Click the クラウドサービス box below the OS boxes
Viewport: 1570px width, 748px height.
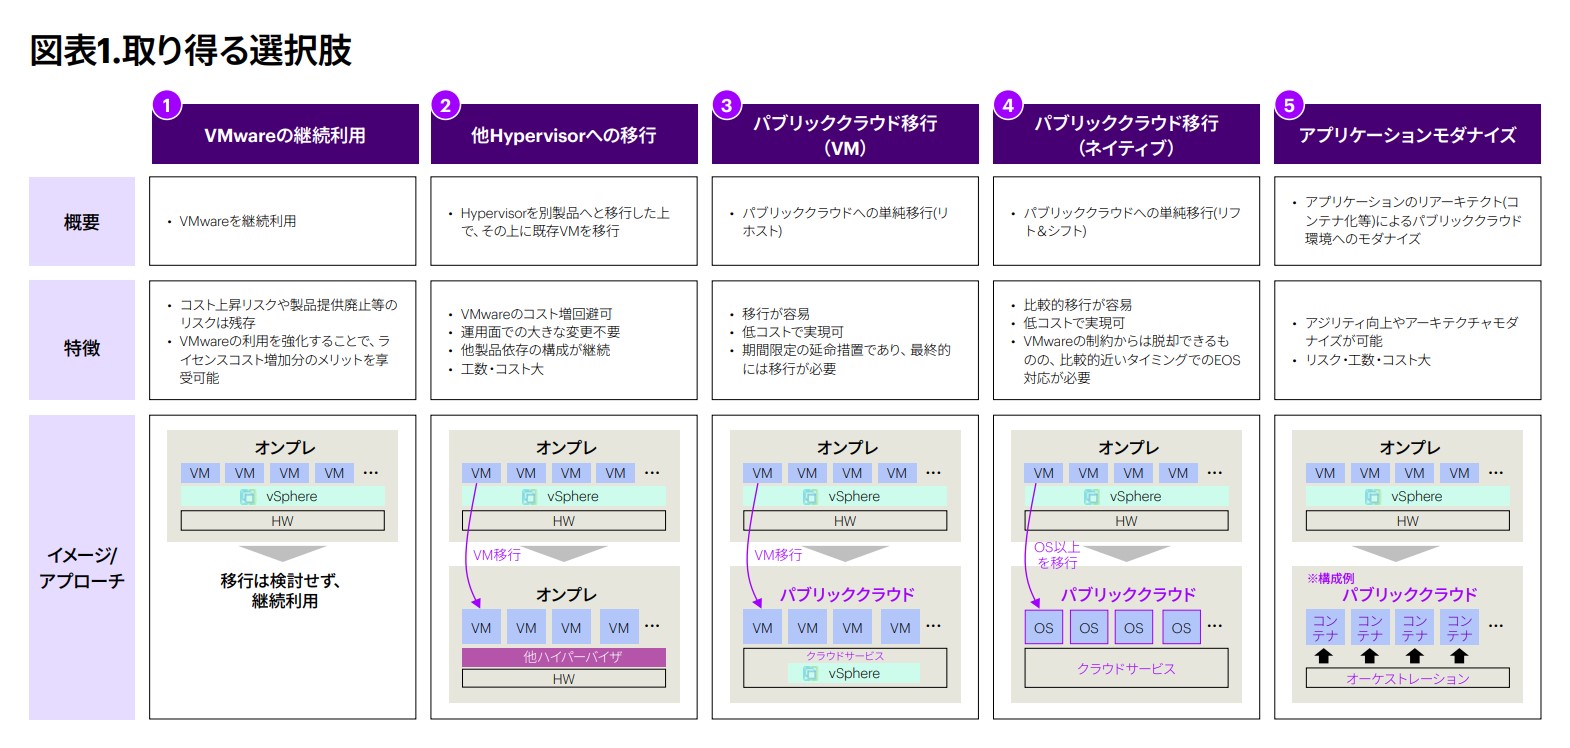tap(1126, 669)
